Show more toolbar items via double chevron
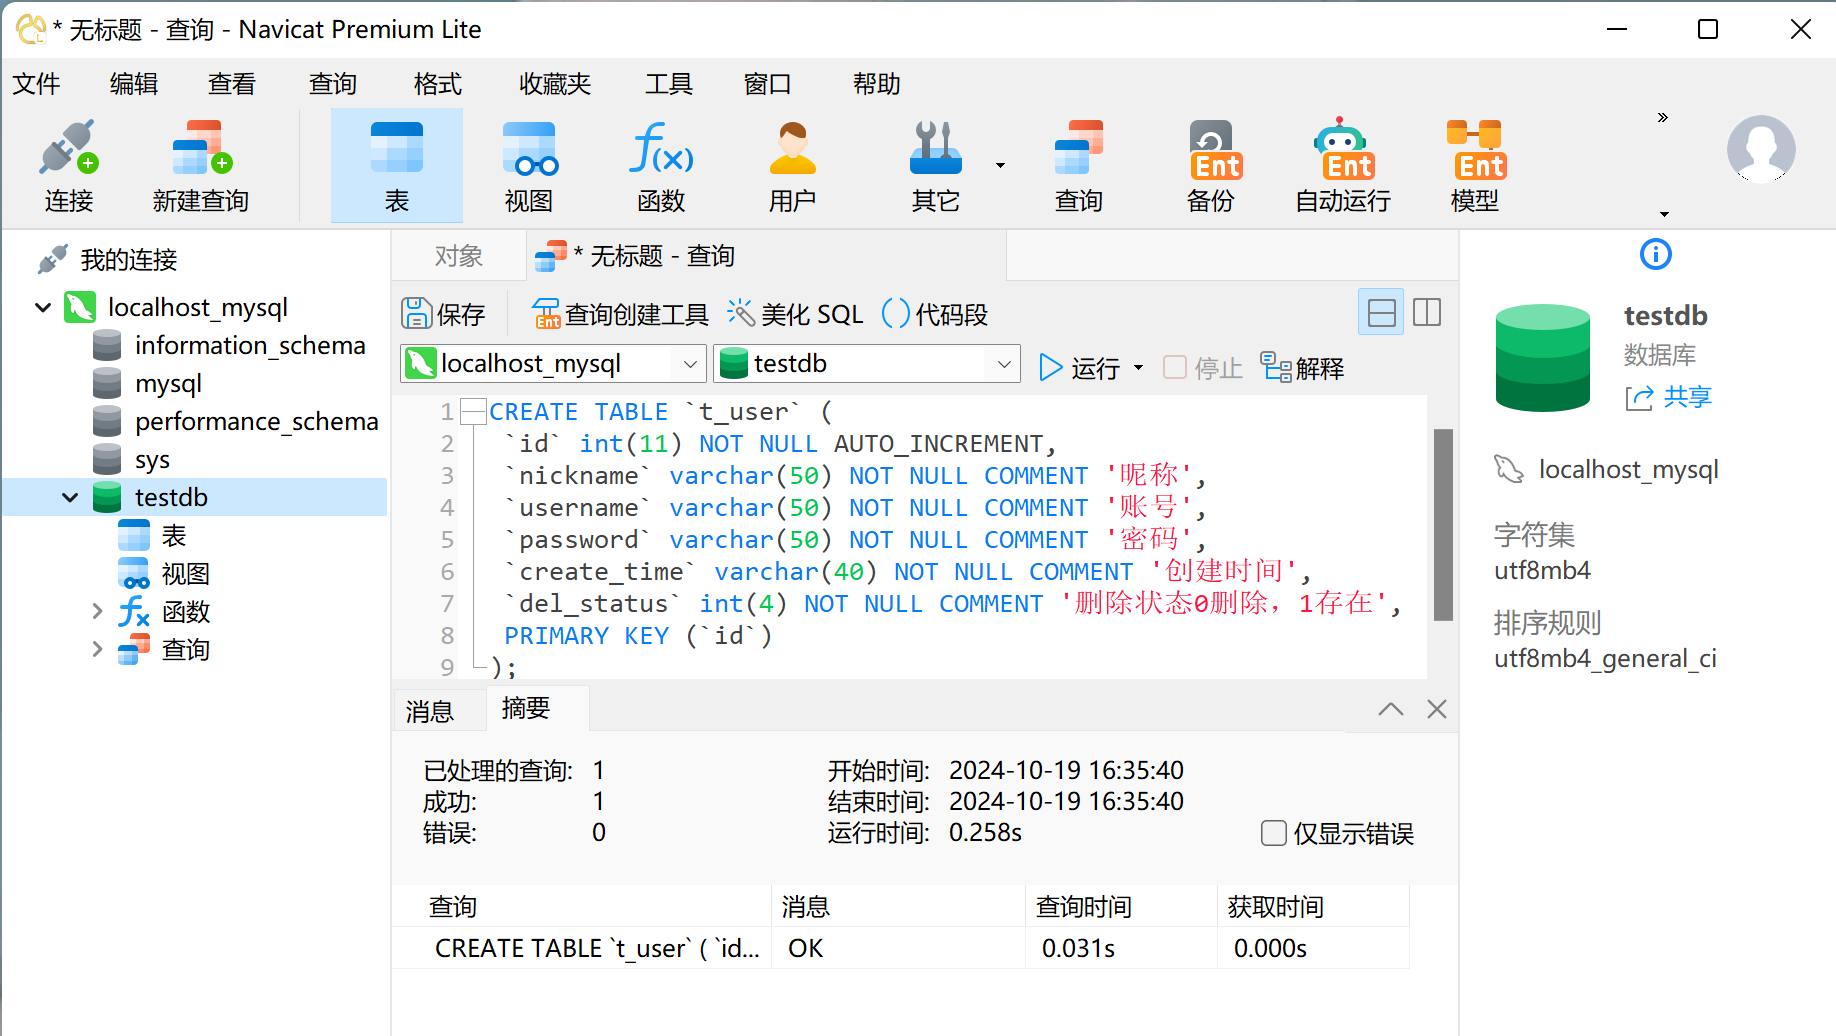 1663,118
